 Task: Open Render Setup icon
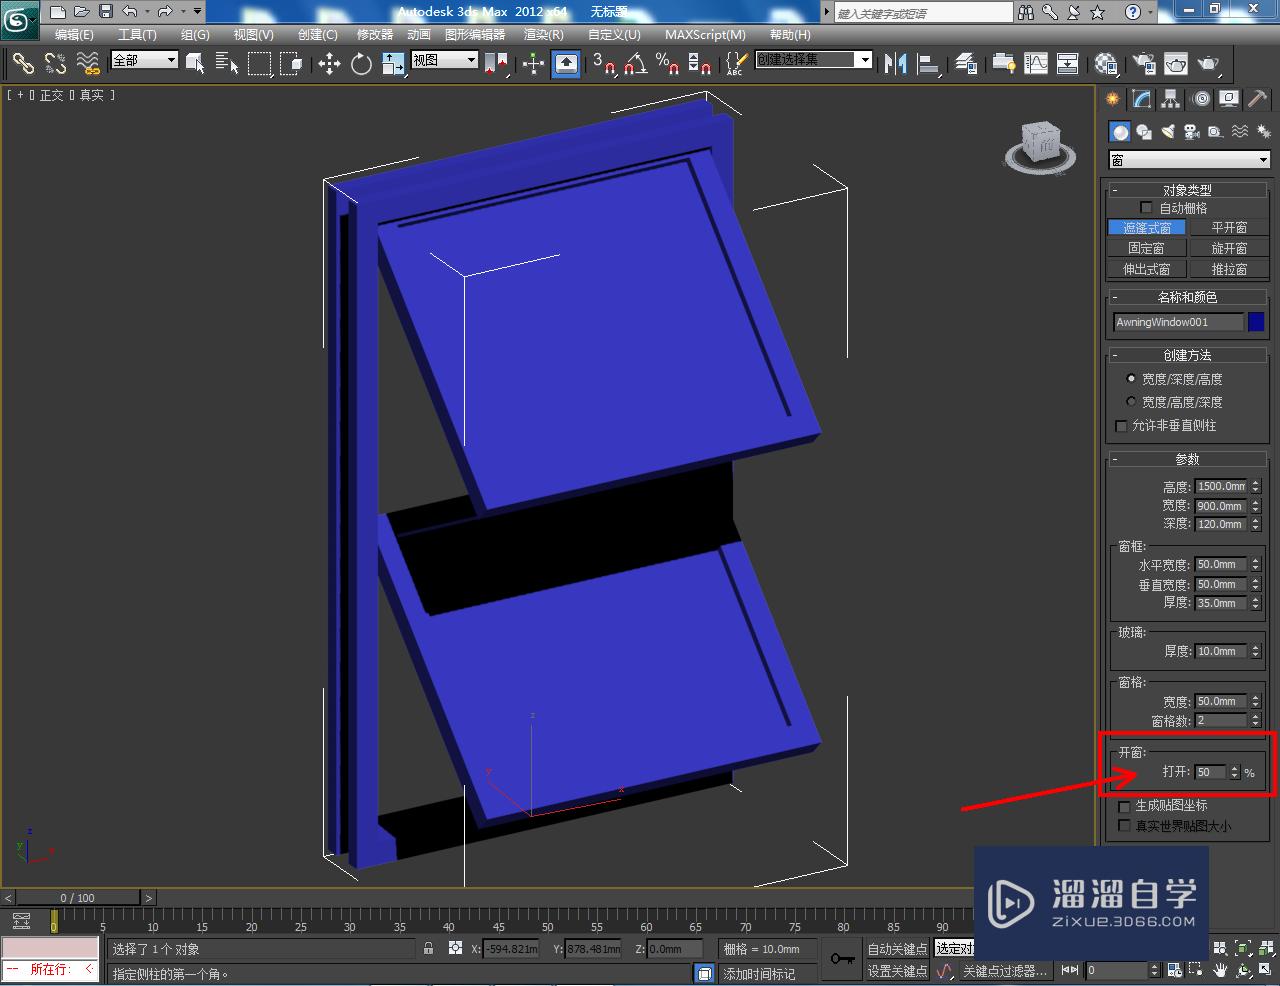[1144, 64]
